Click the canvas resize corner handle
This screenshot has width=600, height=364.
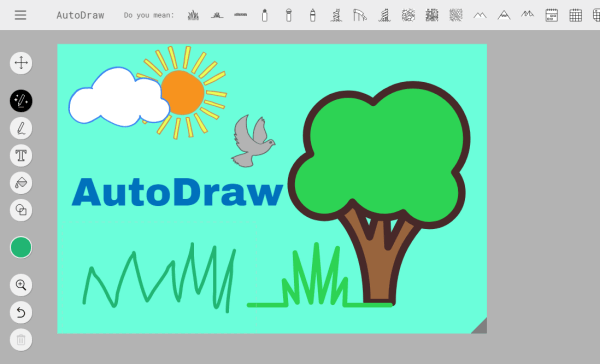coord(480,327)
